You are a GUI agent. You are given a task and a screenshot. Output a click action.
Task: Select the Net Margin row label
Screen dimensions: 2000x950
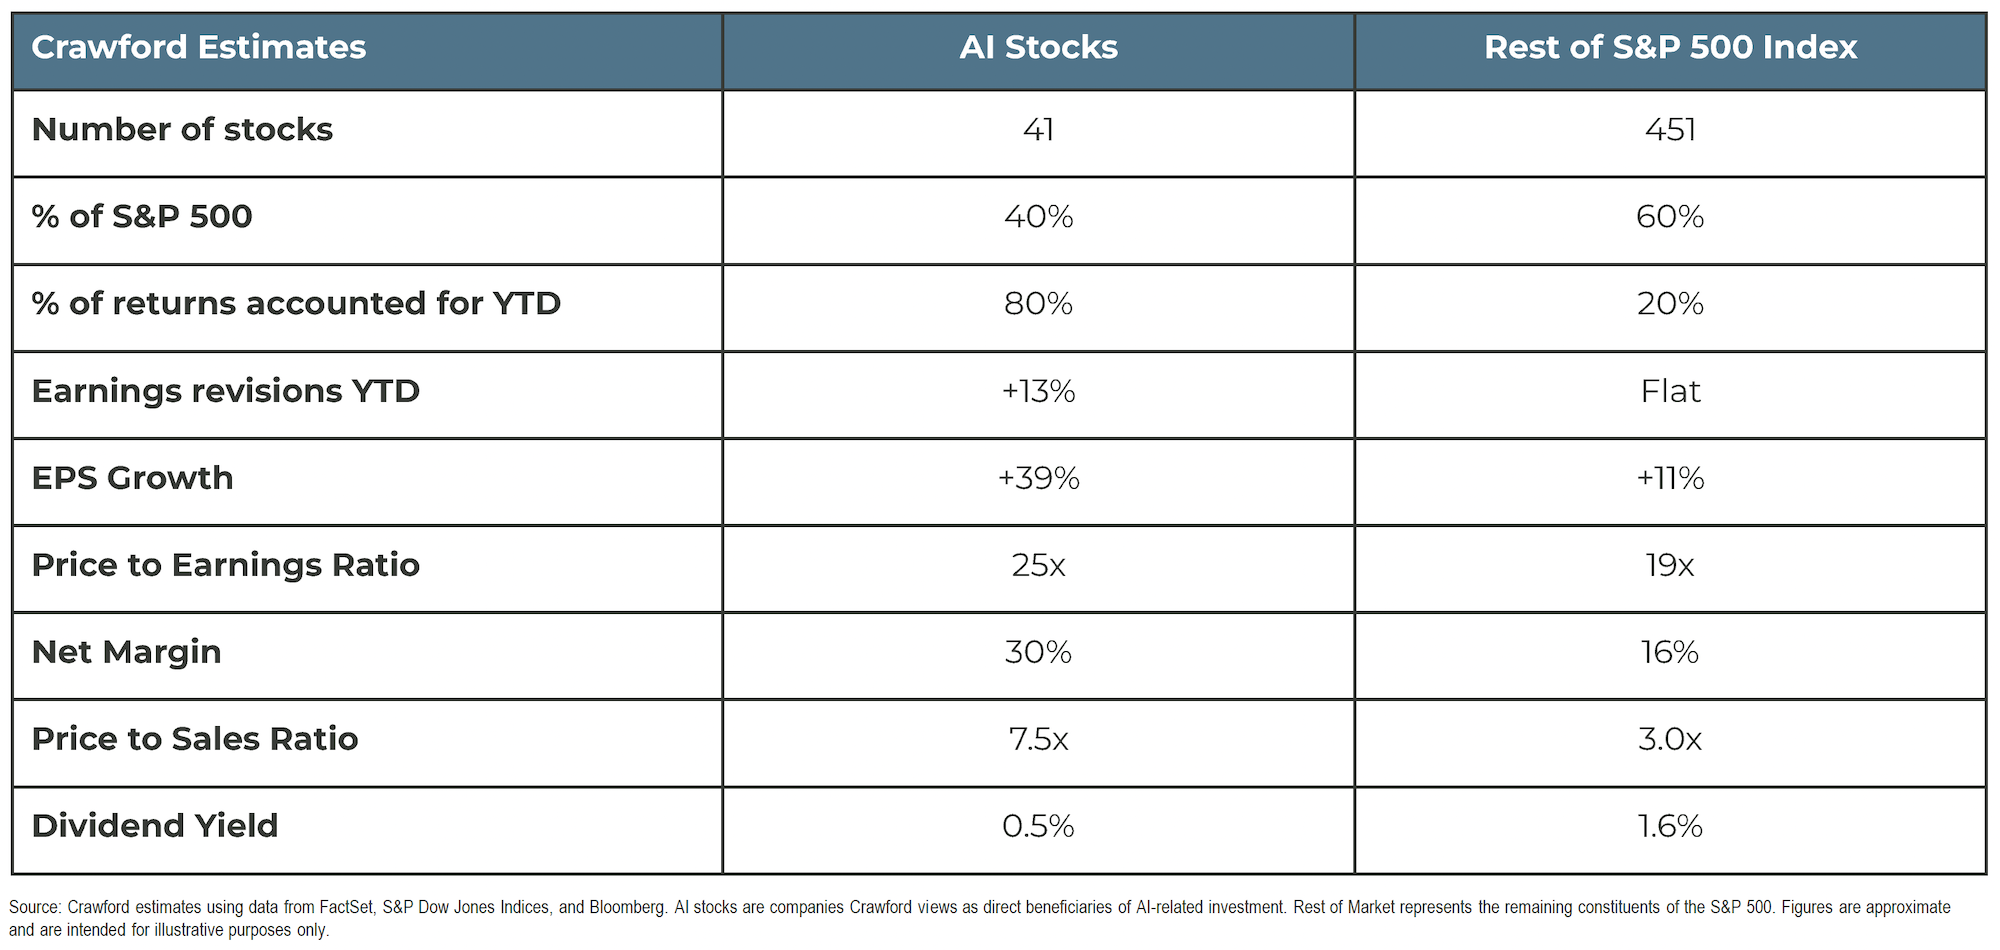126,652
